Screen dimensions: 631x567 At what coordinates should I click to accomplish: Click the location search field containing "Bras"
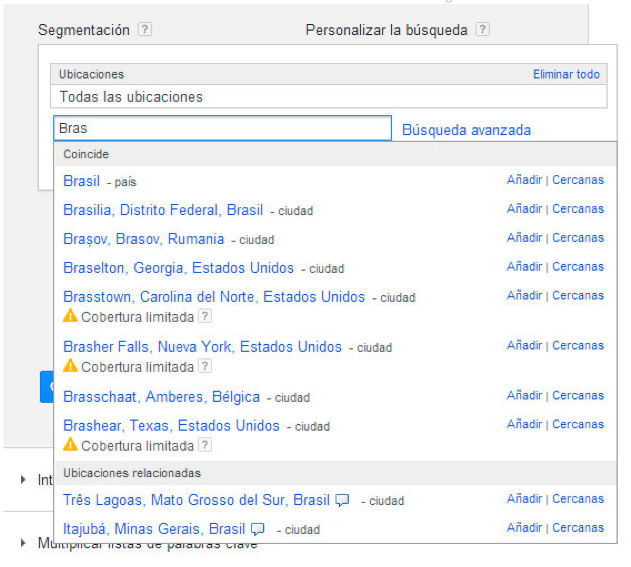tap(222, 129)
